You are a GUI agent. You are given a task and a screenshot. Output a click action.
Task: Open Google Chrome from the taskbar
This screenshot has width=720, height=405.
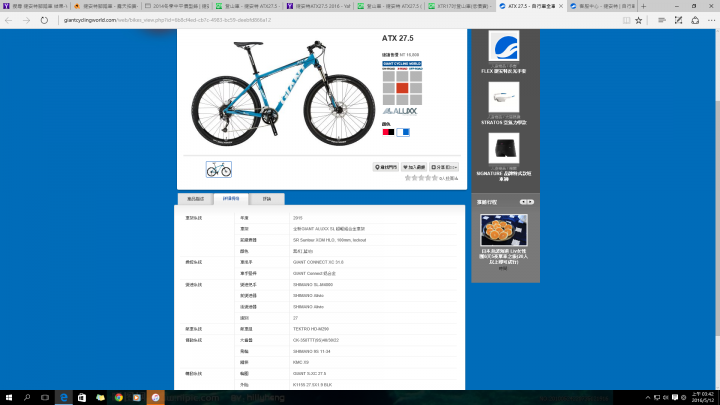coord(118,398)
